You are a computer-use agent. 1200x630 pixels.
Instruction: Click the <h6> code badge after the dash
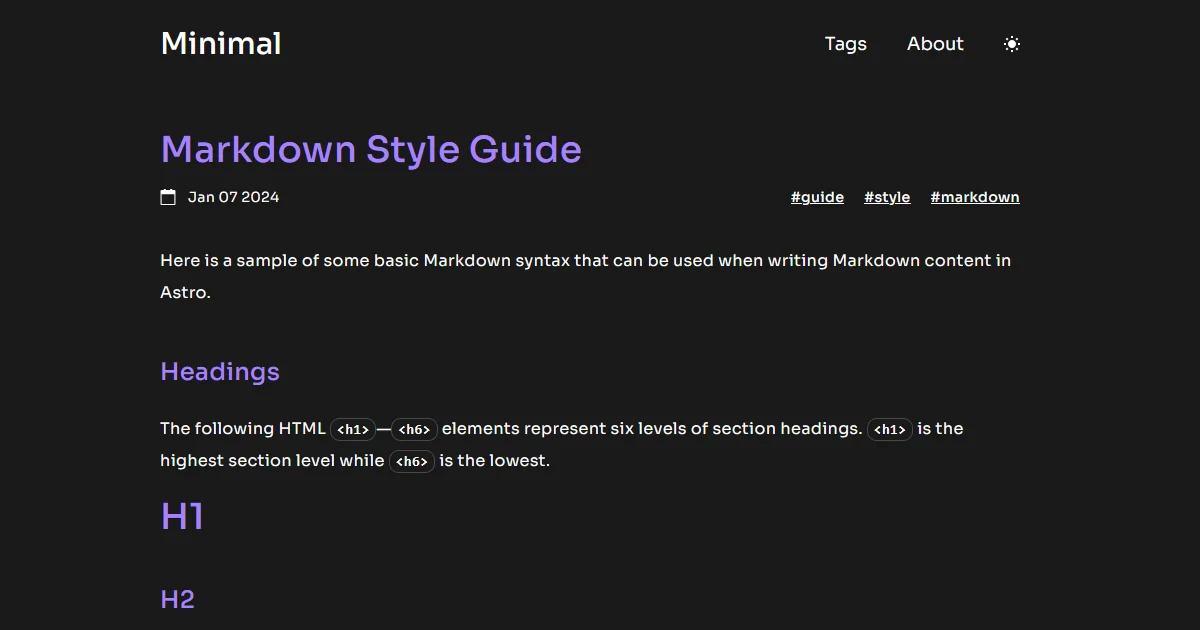(414, 430)
